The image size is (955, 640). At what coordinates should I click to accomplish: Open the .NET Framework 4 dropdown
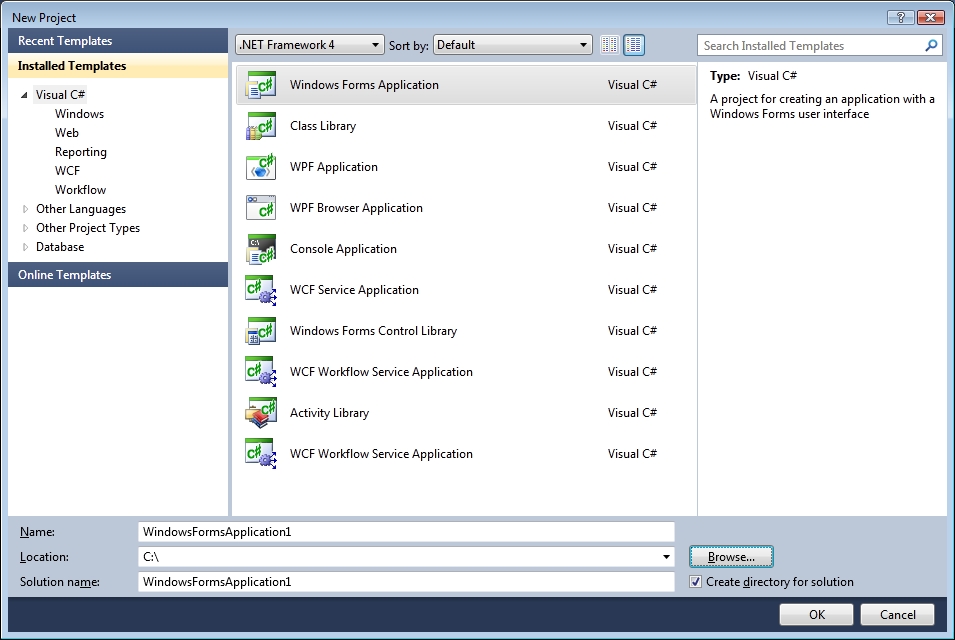tap(309, 45)
